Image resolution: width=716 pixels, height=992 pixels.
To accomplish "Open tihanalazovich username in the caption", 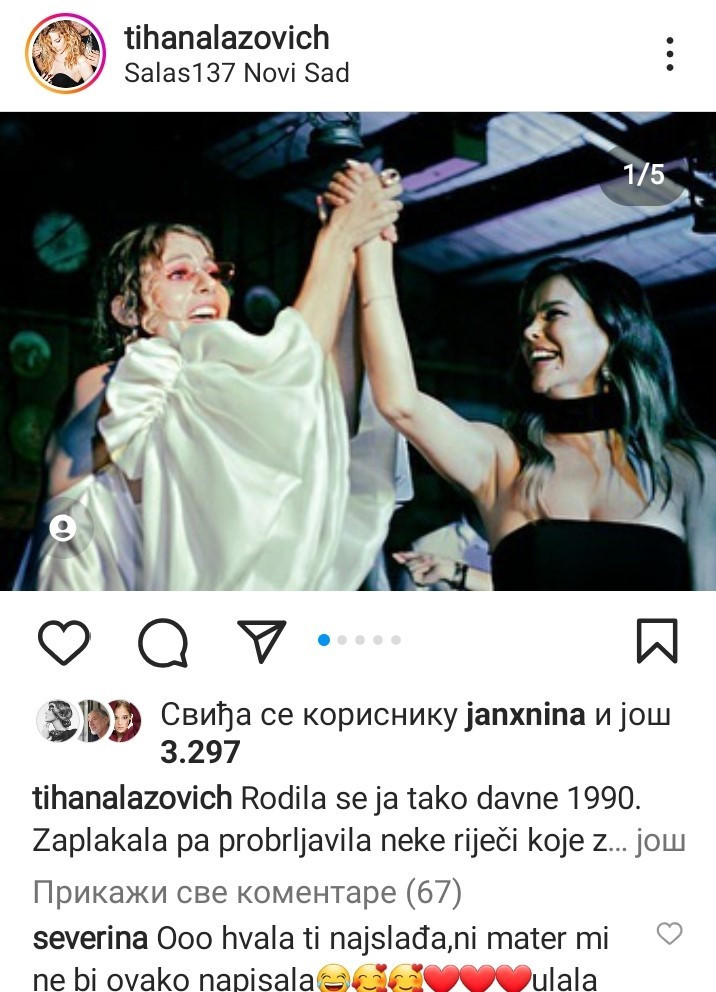I will tap(132, 798).
